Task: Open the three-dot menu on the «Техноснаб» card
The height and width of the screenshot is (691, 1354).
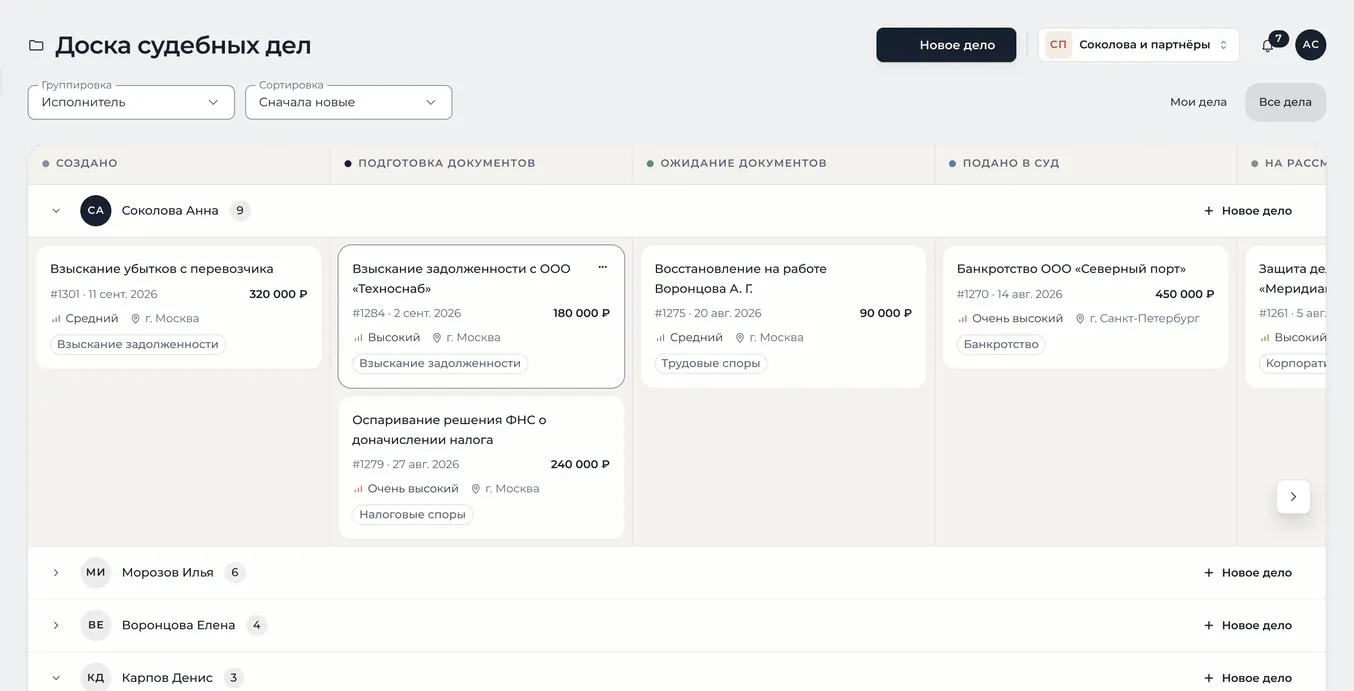Action: (x=602, y=267)
